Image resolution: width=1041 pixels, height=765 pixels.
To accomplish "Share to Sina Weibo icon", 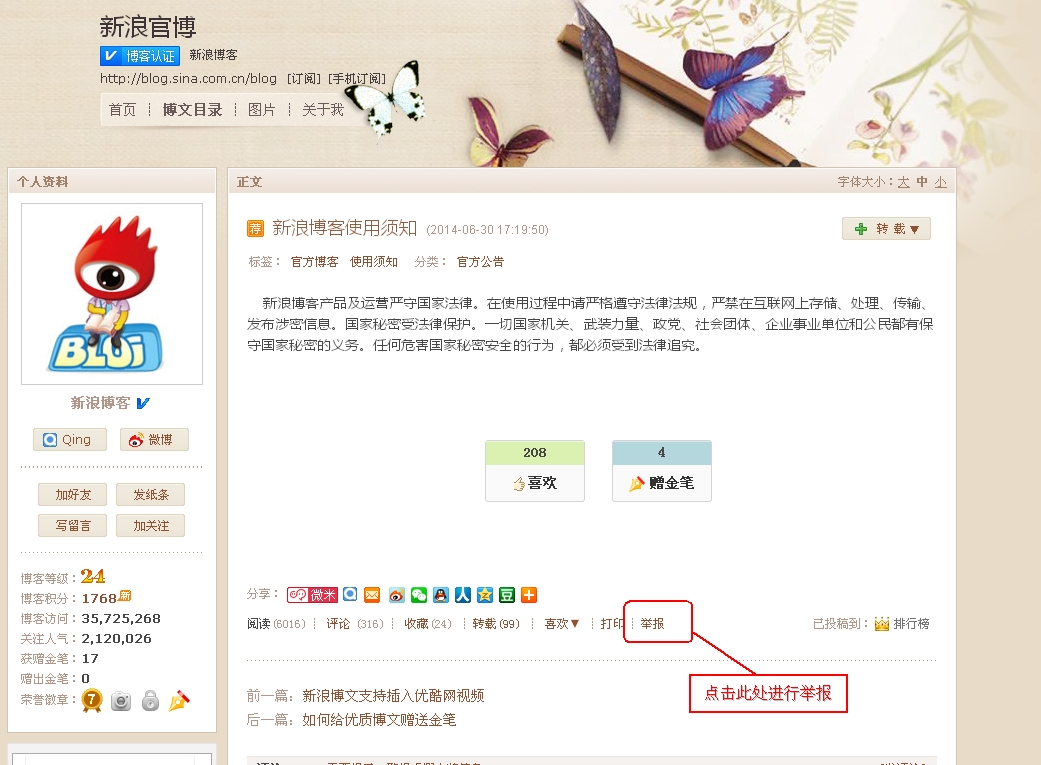I will coord(396,595).
